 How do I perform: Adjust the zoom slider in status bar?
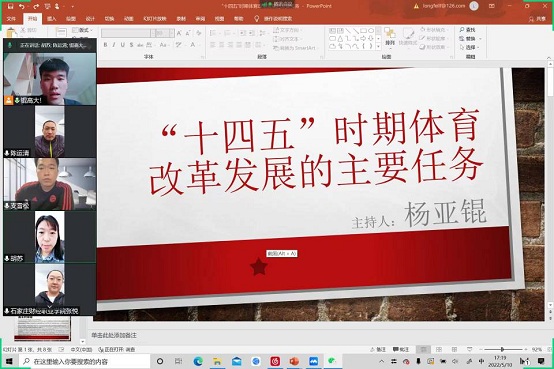tap(502, 350)
